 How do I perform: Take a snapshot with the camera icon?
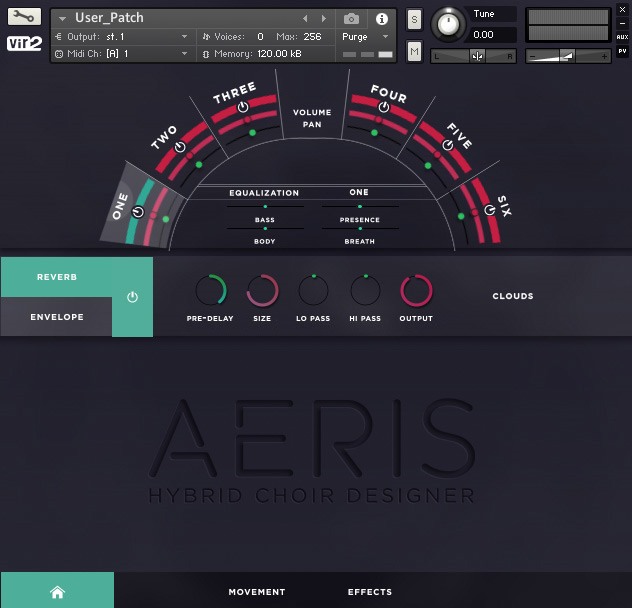351,19
